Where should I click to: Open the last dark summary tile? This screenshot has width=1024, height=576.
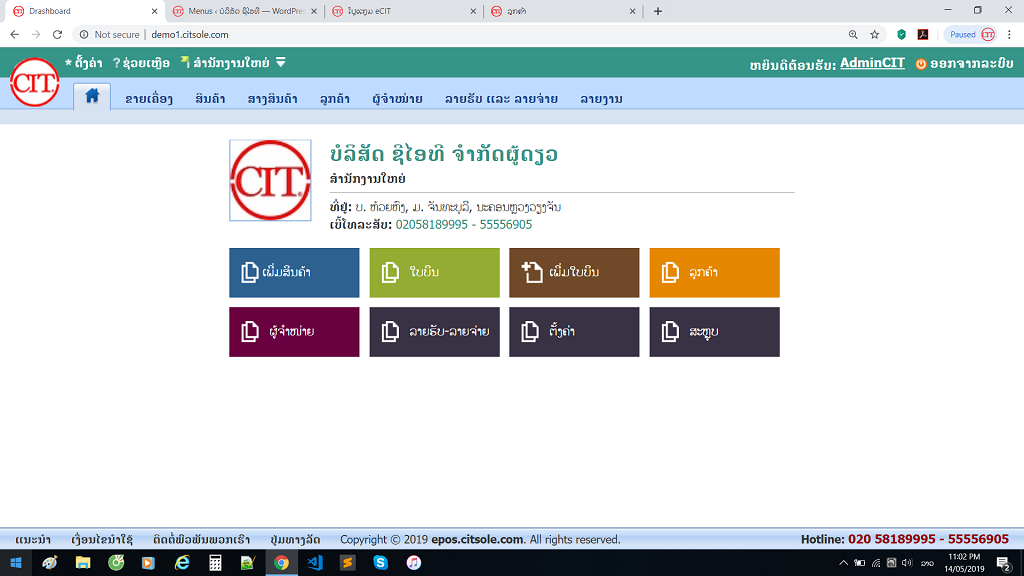[x=714, y=332]
